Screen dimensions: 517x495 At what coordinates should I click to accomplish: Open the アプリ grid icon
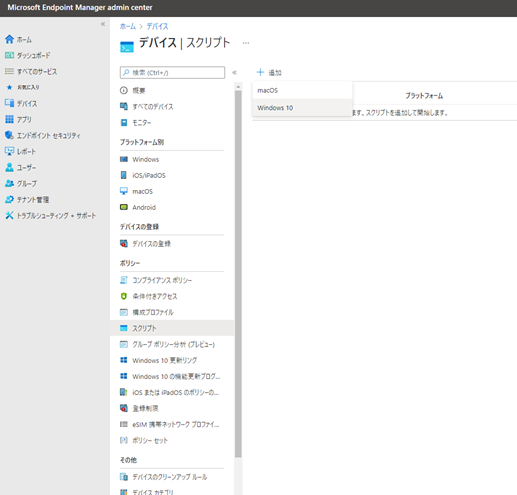pos(9,119)
